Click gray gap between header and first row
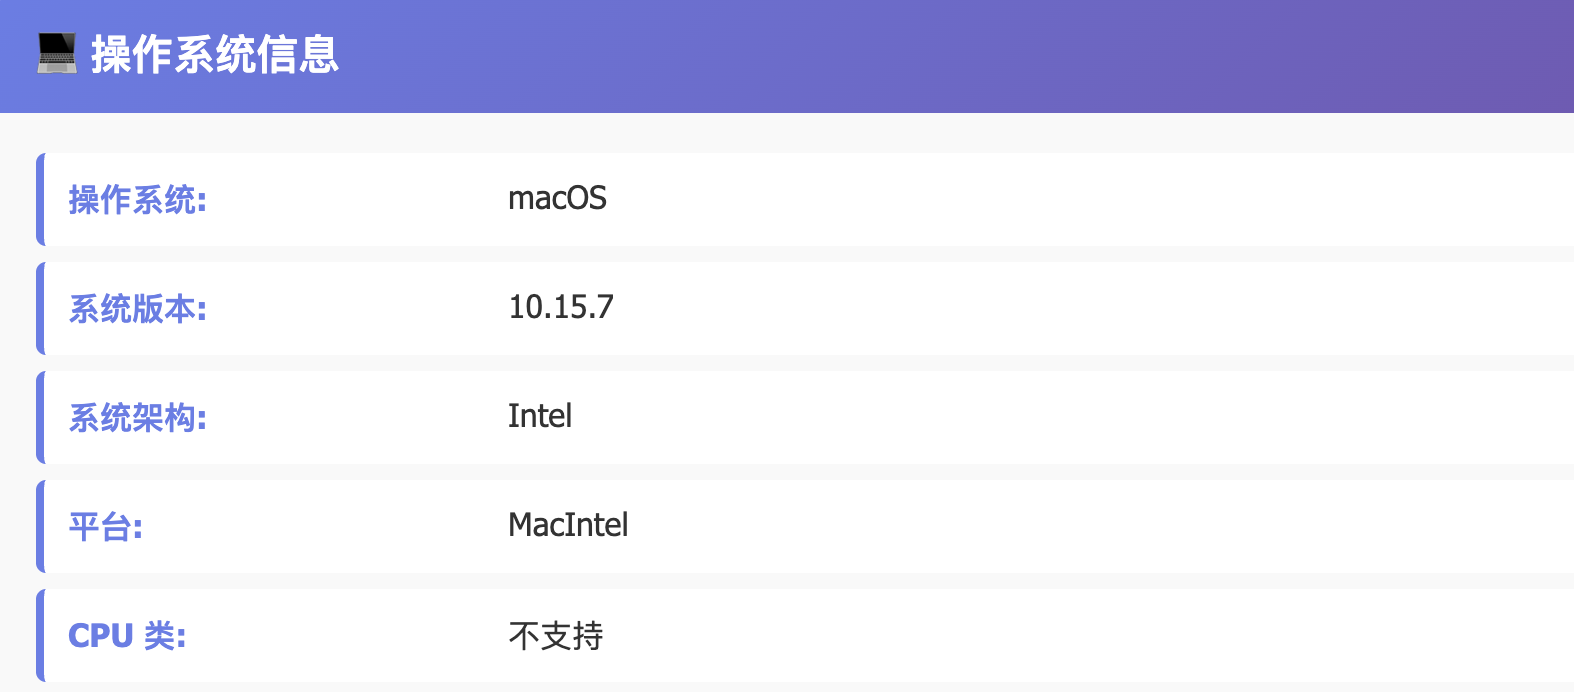This screenshot has height=692, width=1574. point(787,133)
